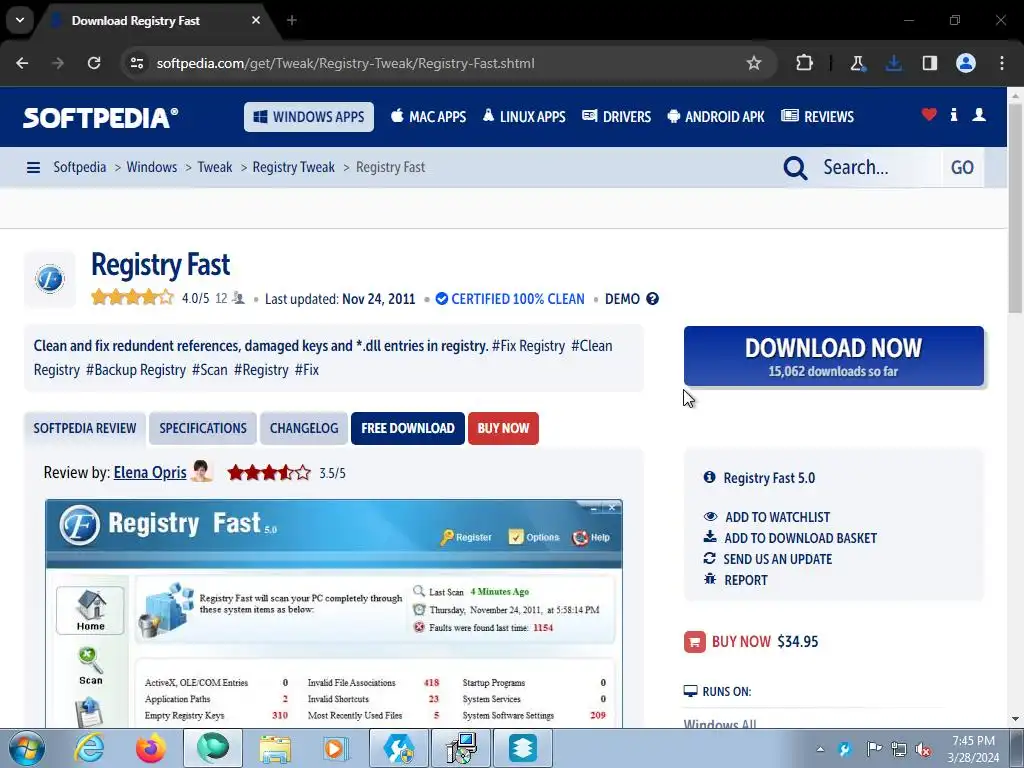Open the Windows Start menu
The image size is (1024, 768).
click(27, 748)
